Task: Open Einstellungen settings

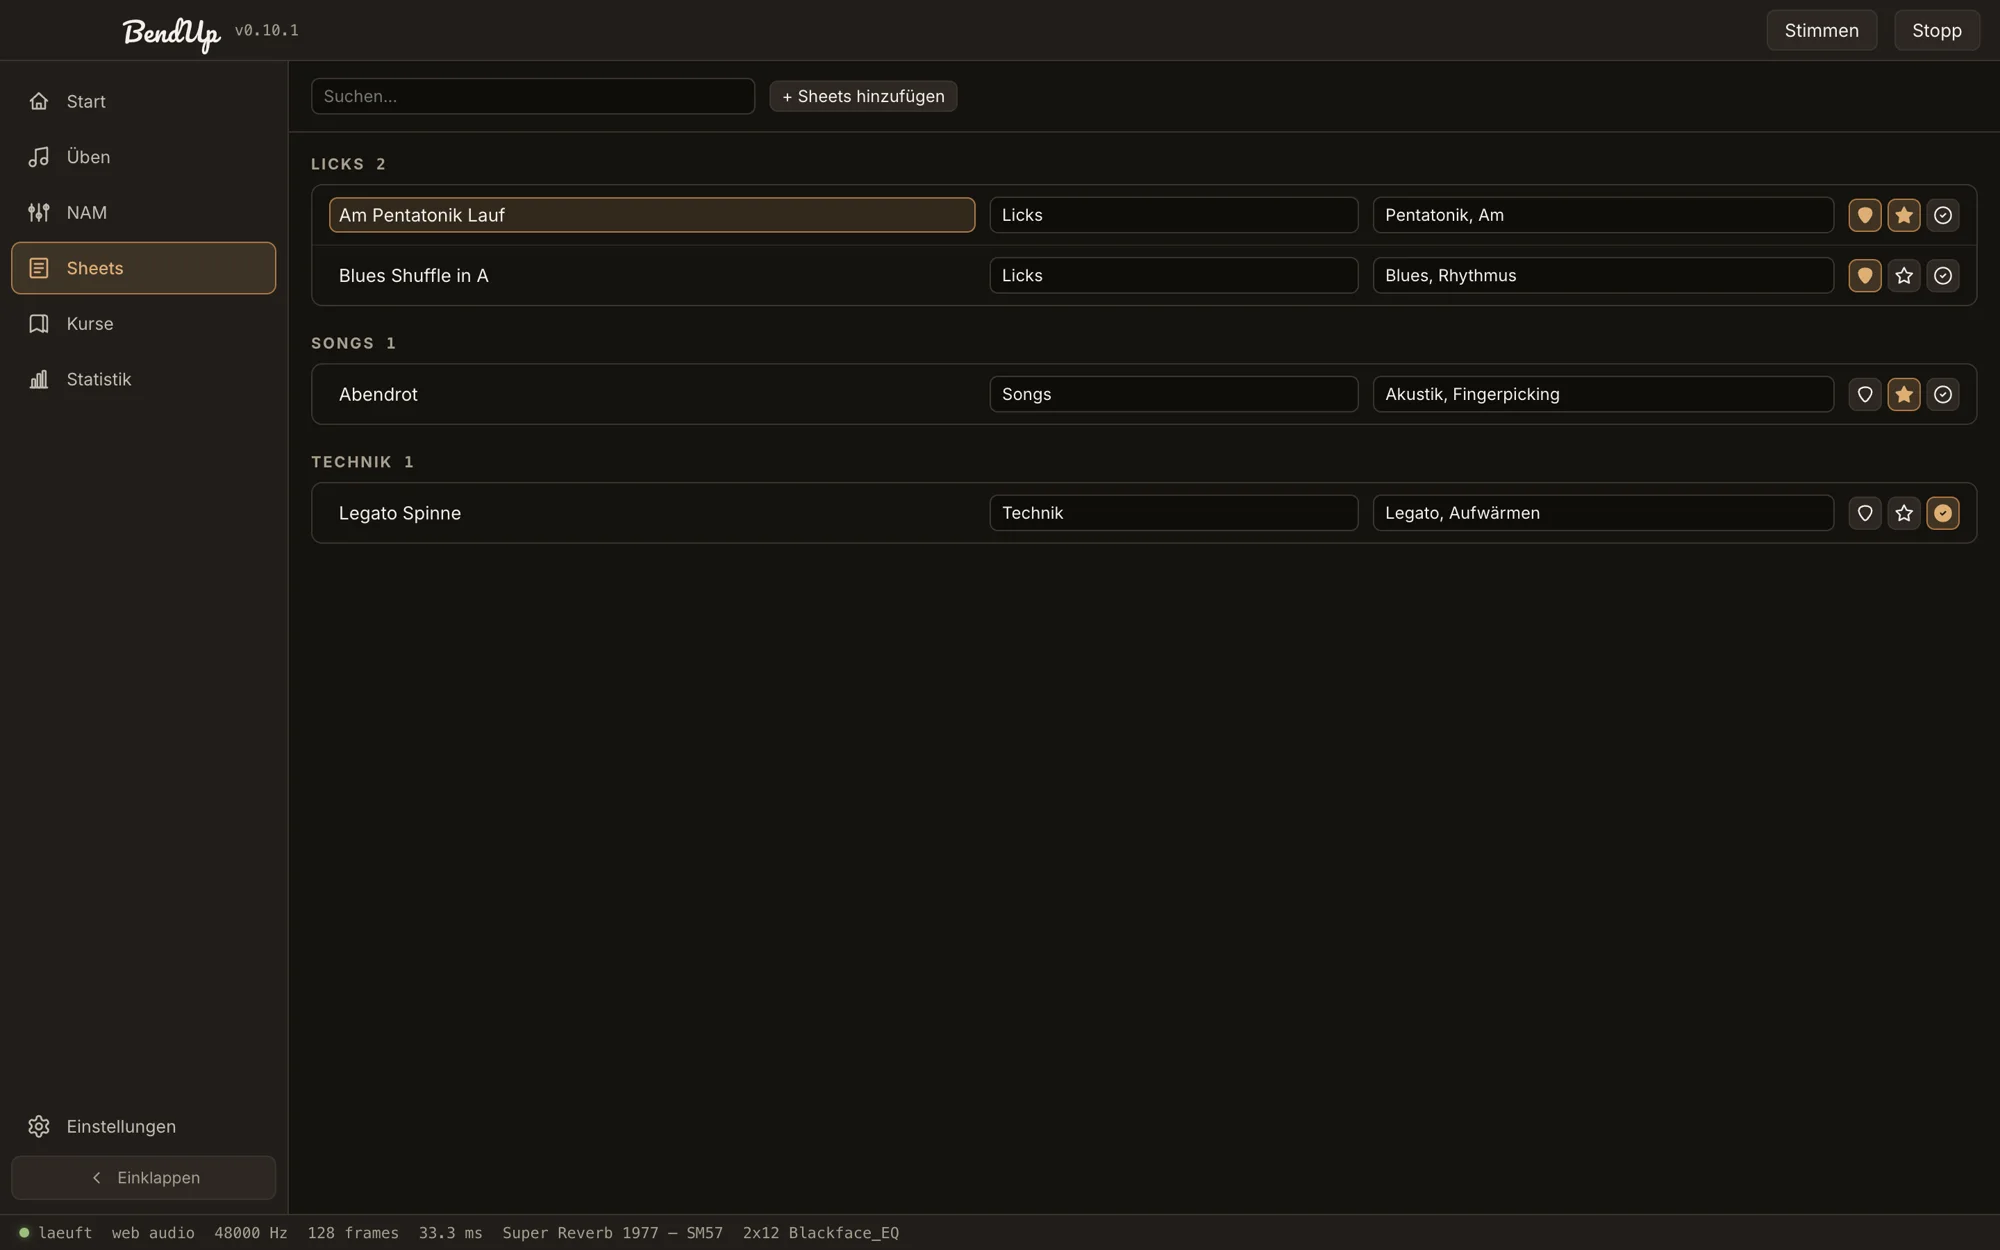Action: pyautogui.click(x=143, y=1126)
